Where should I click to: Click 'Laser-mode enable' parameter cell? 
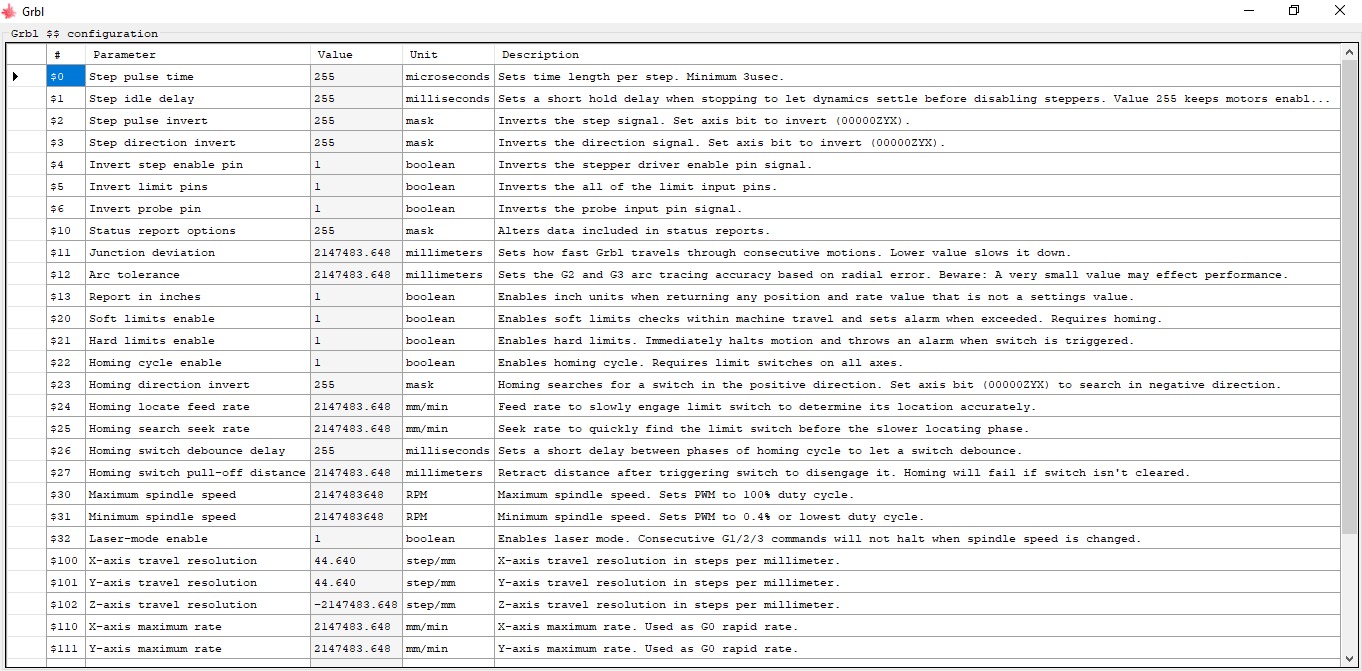(198, 539)
